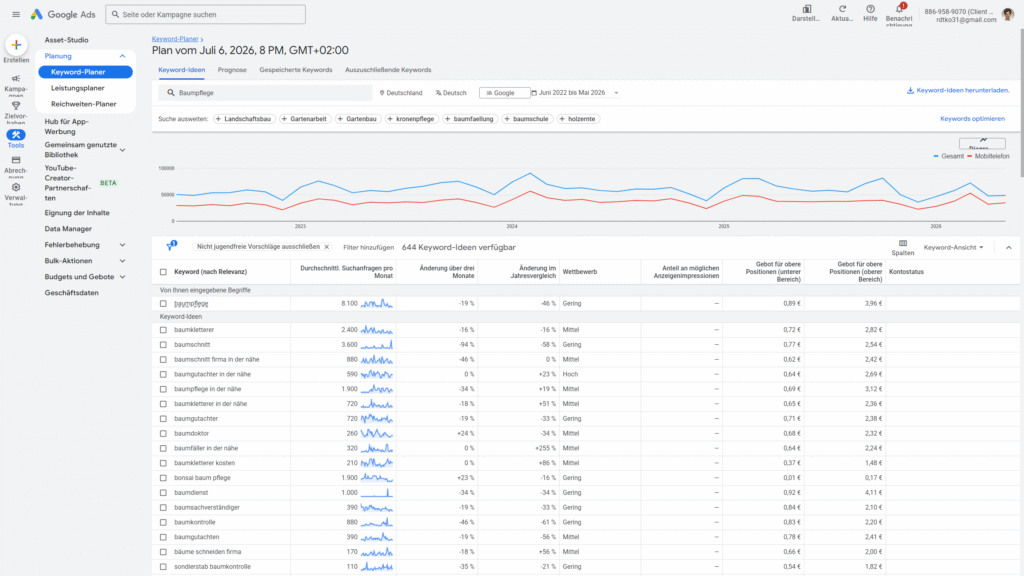Toggle the Mobiltelefon red legend entry
Image resolution: width=1024 pixels, height=576 pixels.
tap(987, 156)
